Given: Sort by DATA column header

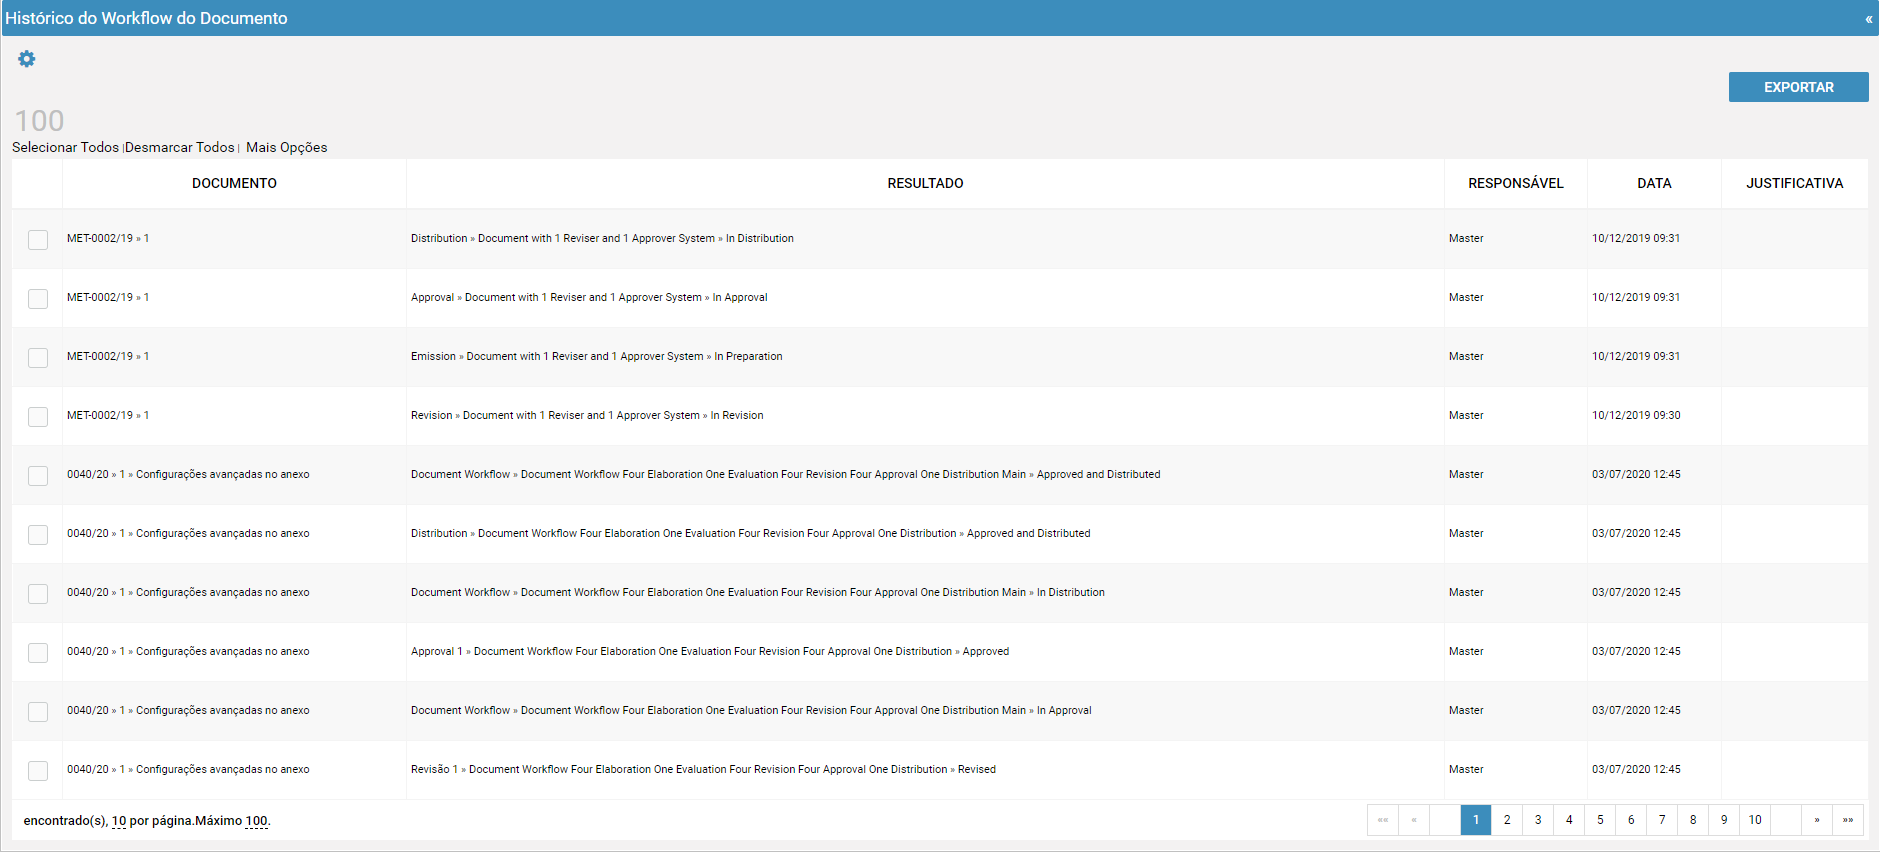Looking at the screenshot, I should point(1654,183).
